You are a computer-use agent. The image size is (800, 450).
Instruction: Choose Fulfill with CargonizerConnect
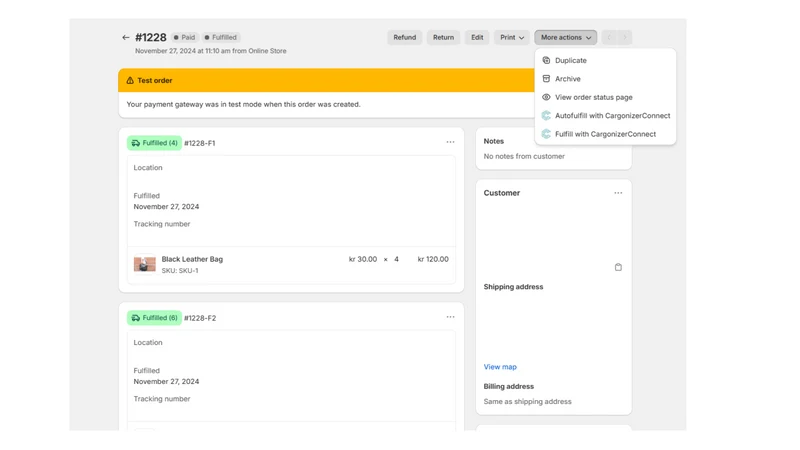click(606, 134)
